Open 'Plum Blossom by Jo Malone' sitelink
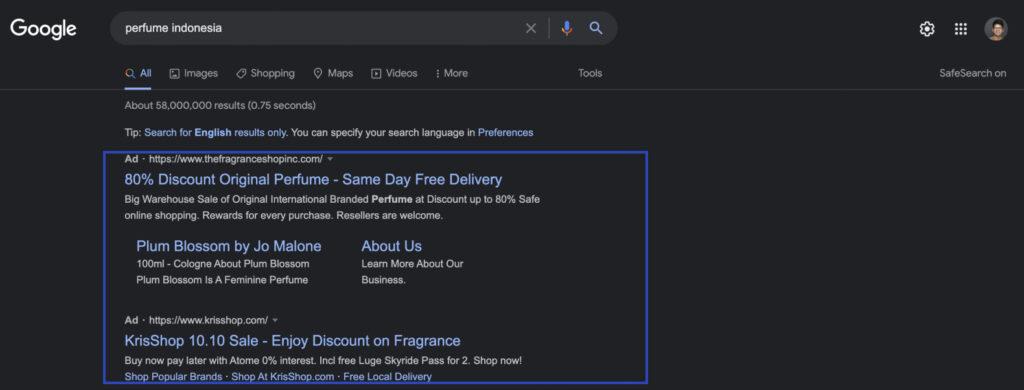This screenshot has height=390, width=1024. tap(229, 246)
